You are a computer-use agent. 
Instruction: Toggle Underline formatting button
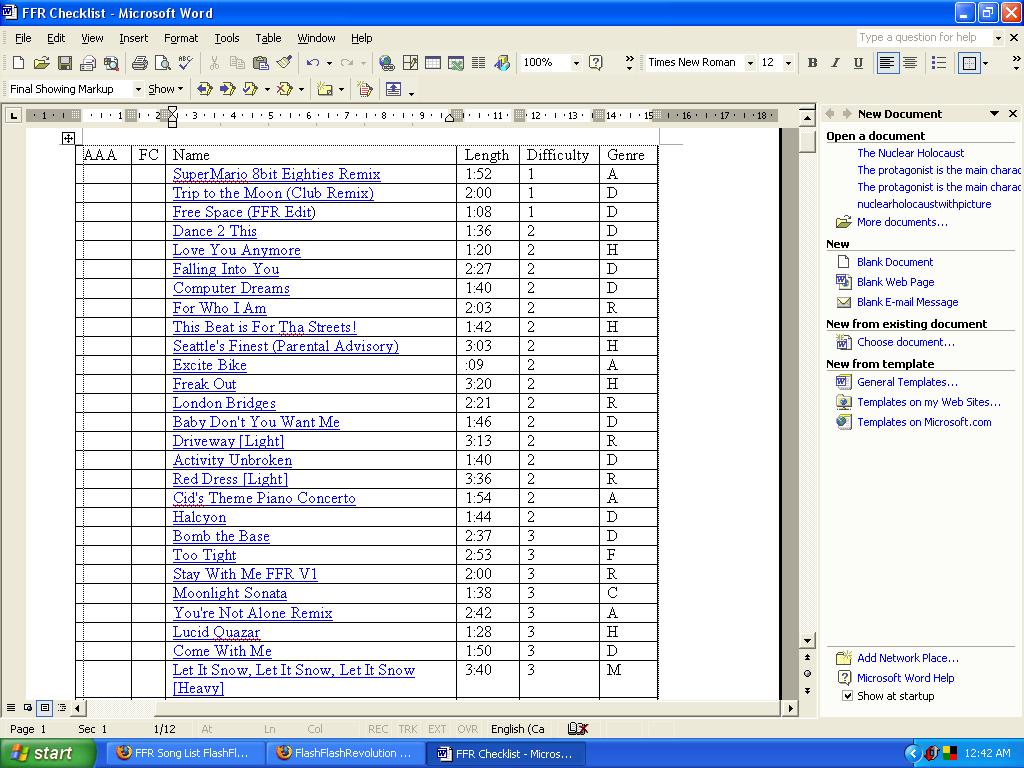[858, 63]
